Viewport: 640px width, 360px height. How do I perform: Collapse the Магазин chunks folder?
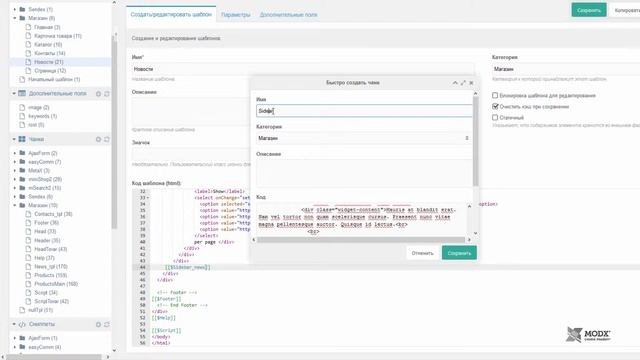point(15,205)
